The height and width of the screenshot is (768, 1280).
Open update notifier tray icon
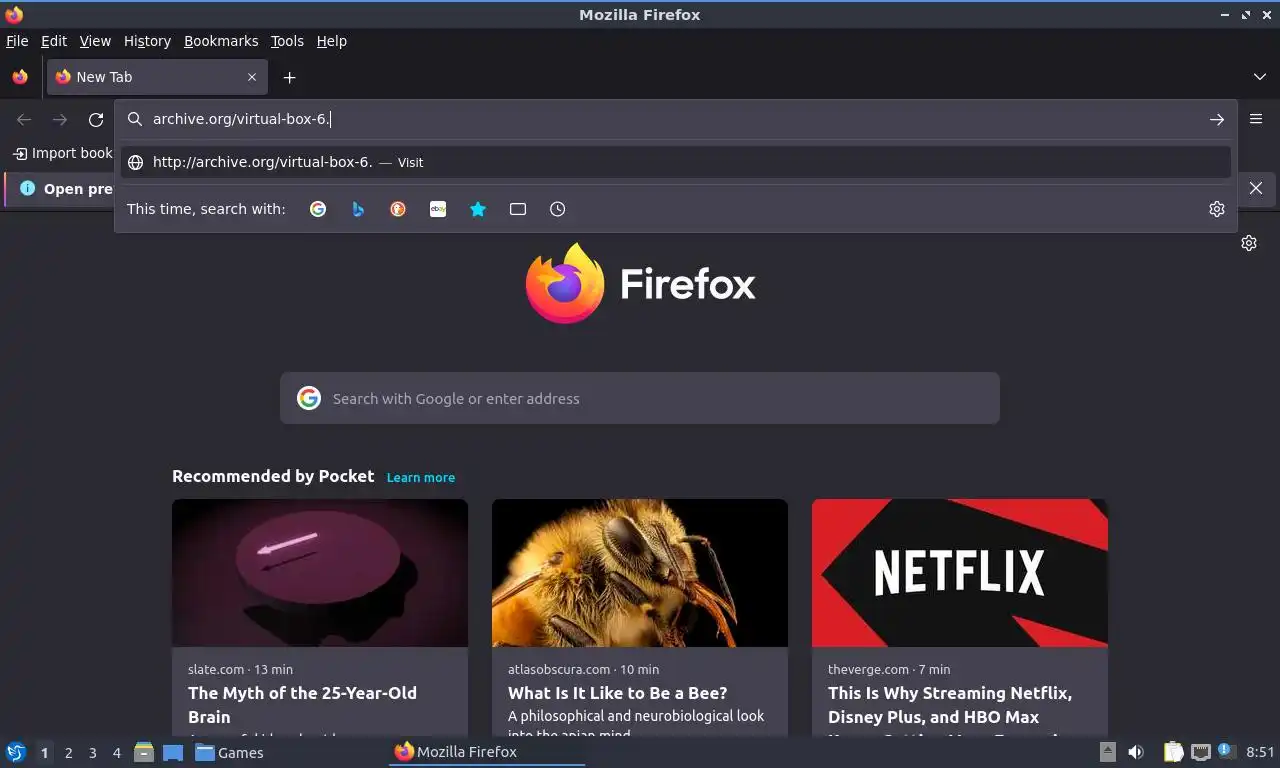tap(1225, 751)
